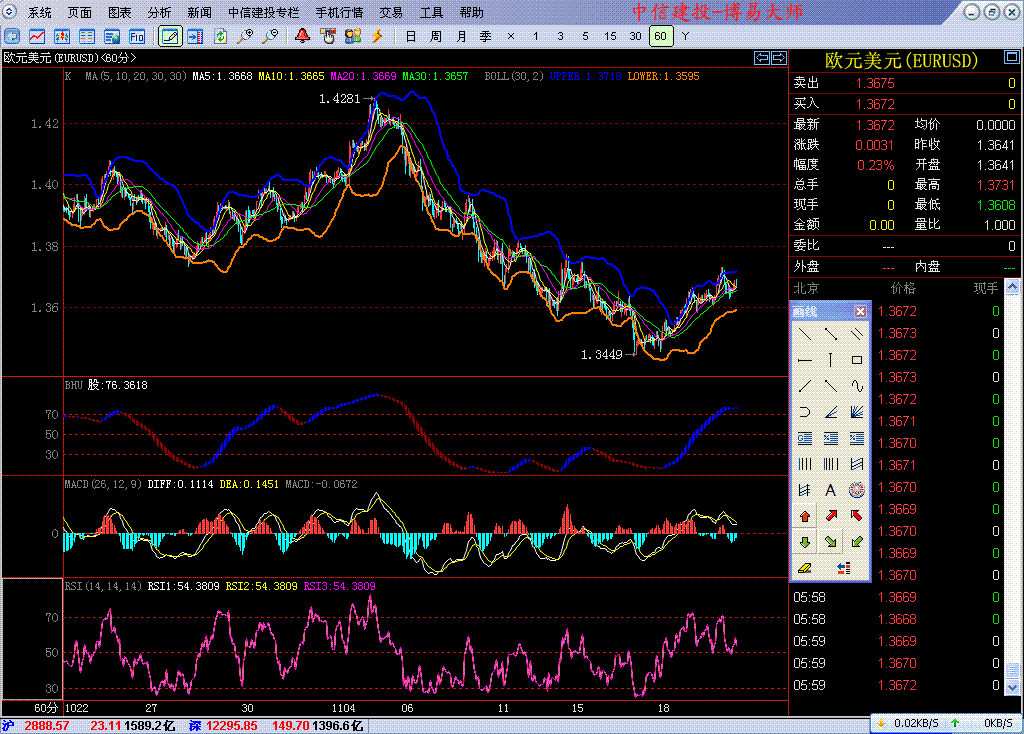Toggle the drawing tools pencil toolbar button
The height and width of the screenshot is (734, 1024).
pyautogui.click(x=171, y=36)
